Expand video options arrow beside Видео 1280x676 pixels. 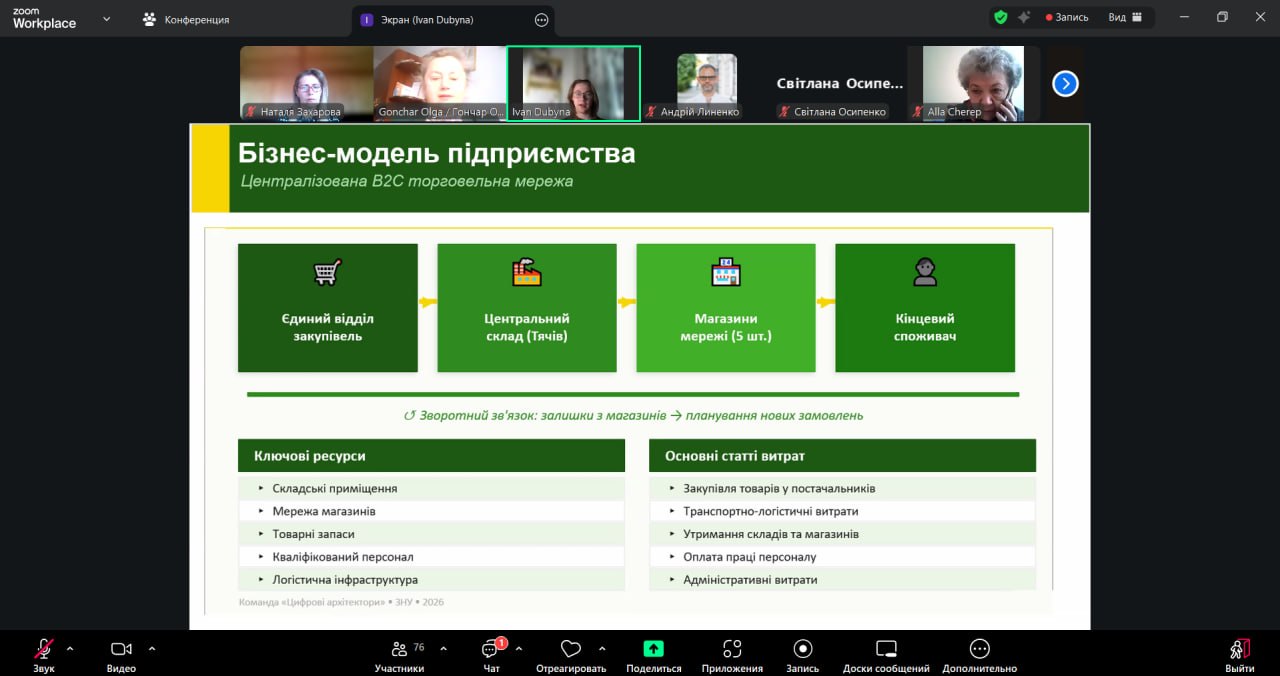coord(152,648)
